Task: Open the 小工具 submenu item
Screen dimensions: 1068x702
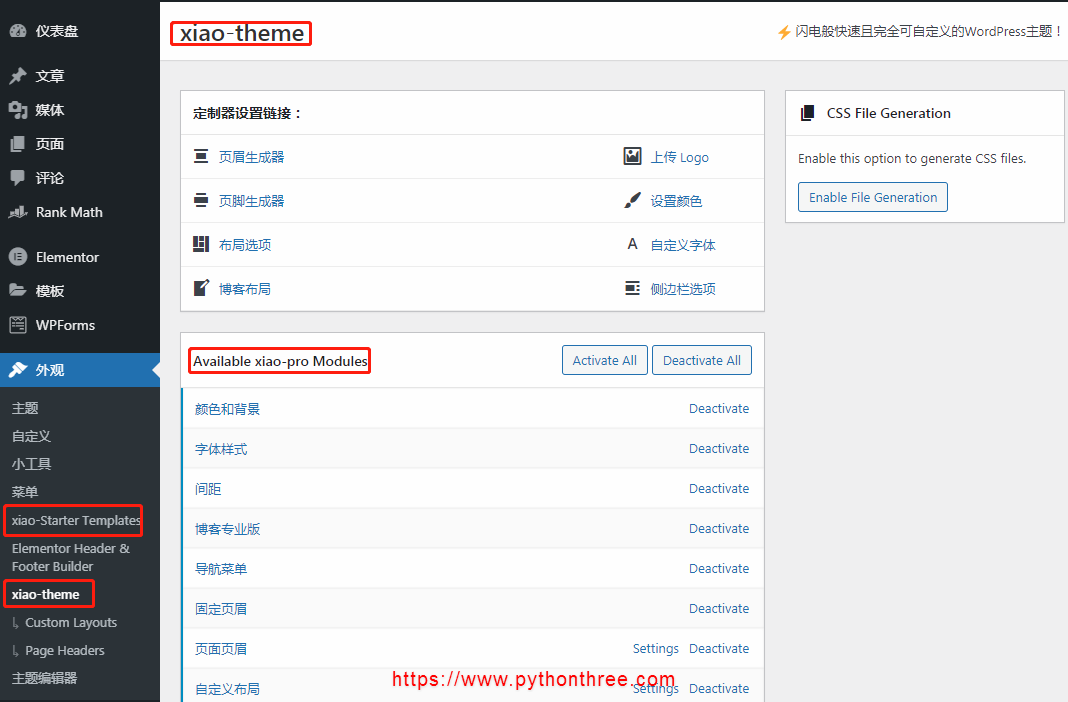Action: tap(31, 464)
